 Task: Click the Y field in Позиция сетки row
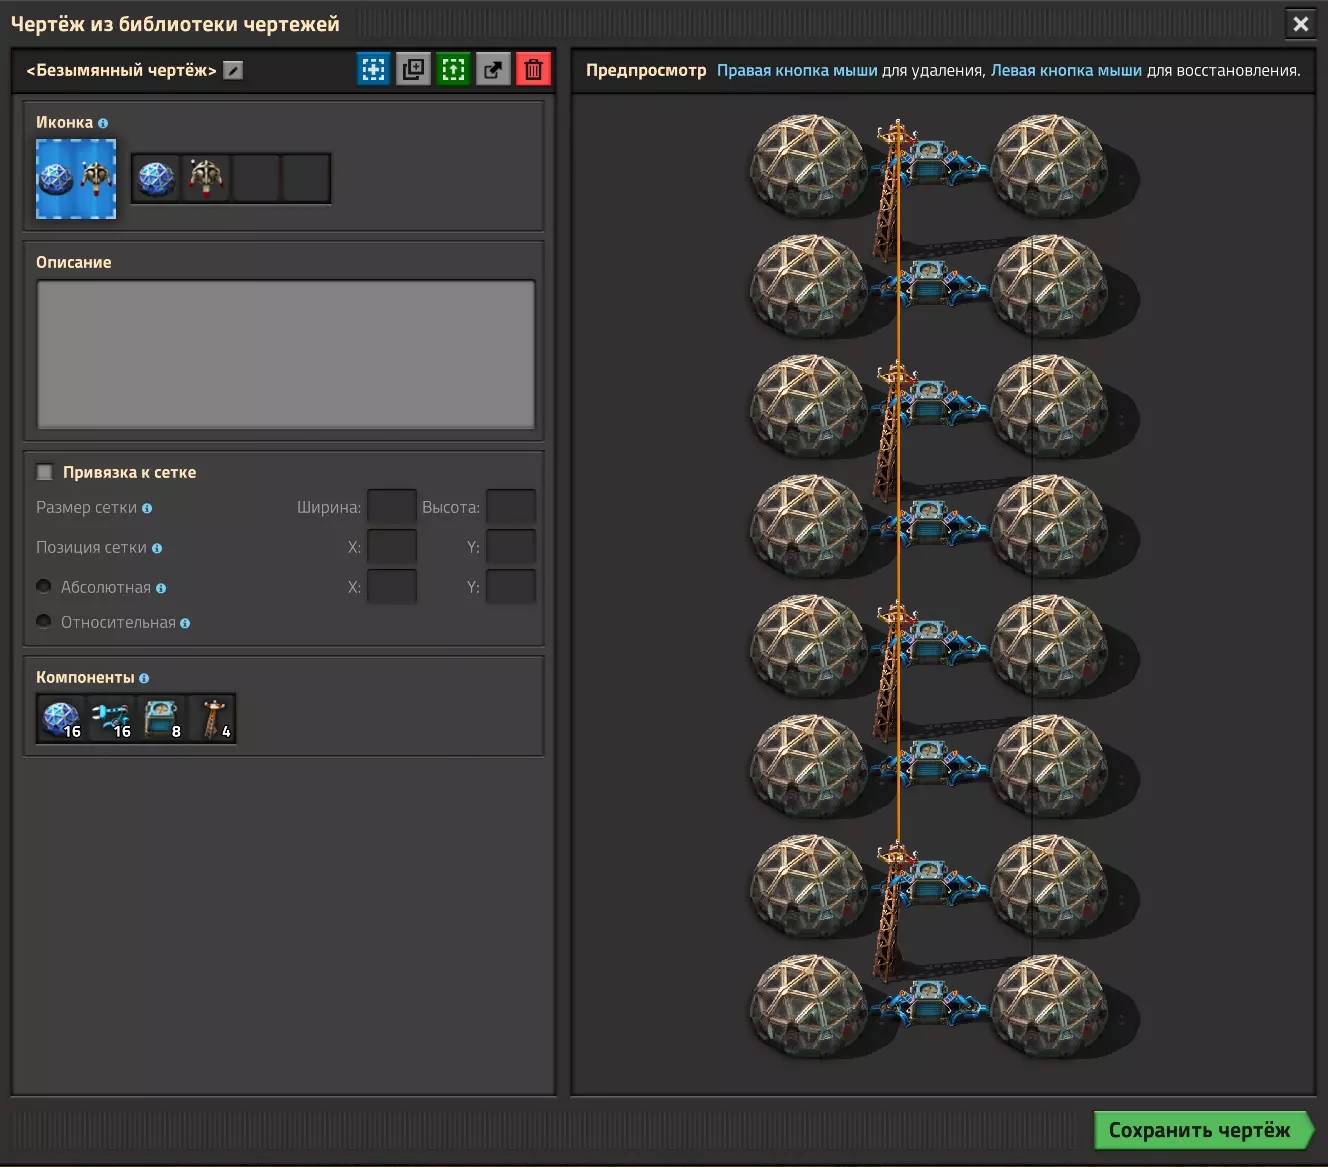[511, 547]
